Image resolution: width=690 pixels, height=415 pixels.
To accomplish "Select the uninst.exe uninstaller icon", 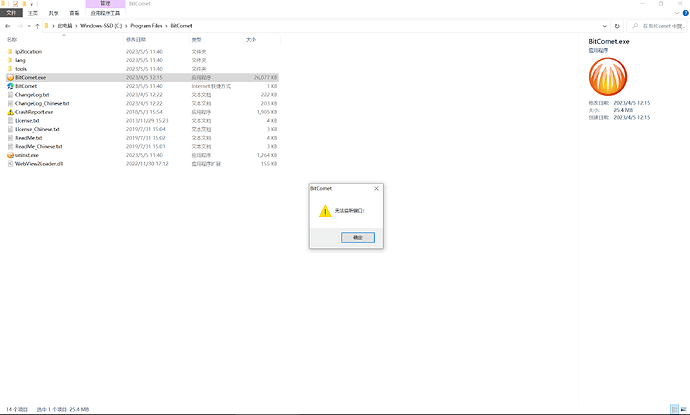I will tap(9, 155).
